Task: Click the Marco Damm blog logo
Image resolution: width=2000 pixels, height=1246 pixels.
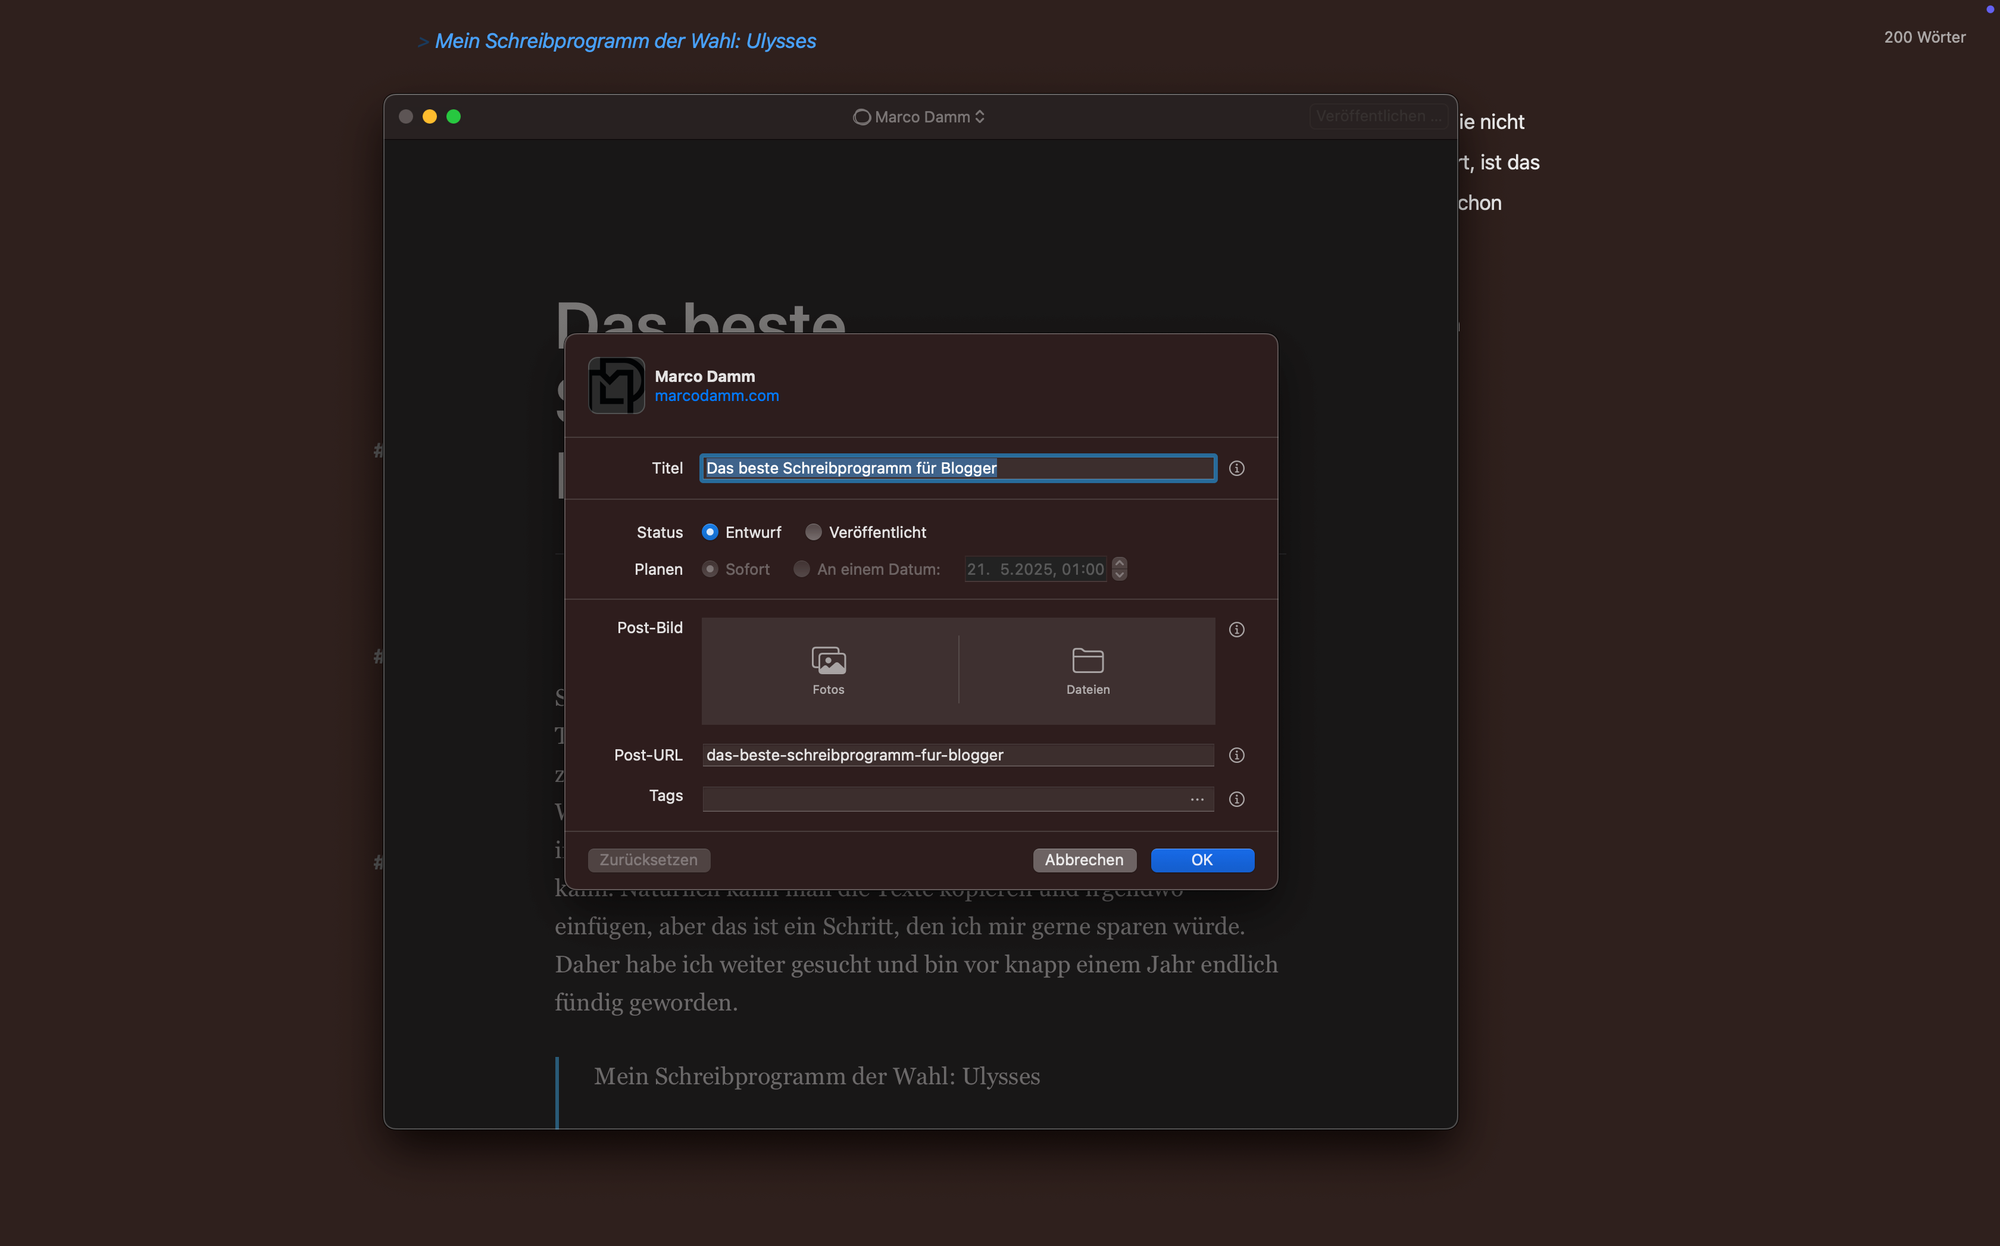Action: click(x=616, y=386)
